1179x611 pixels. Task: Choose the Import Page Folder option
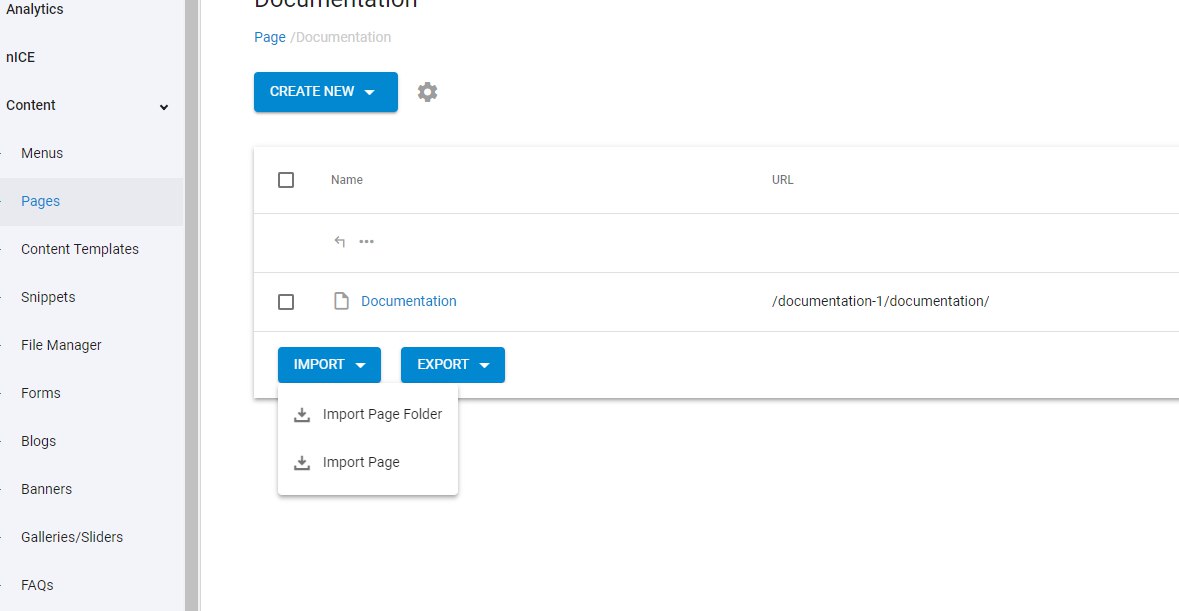pos(382,413)
